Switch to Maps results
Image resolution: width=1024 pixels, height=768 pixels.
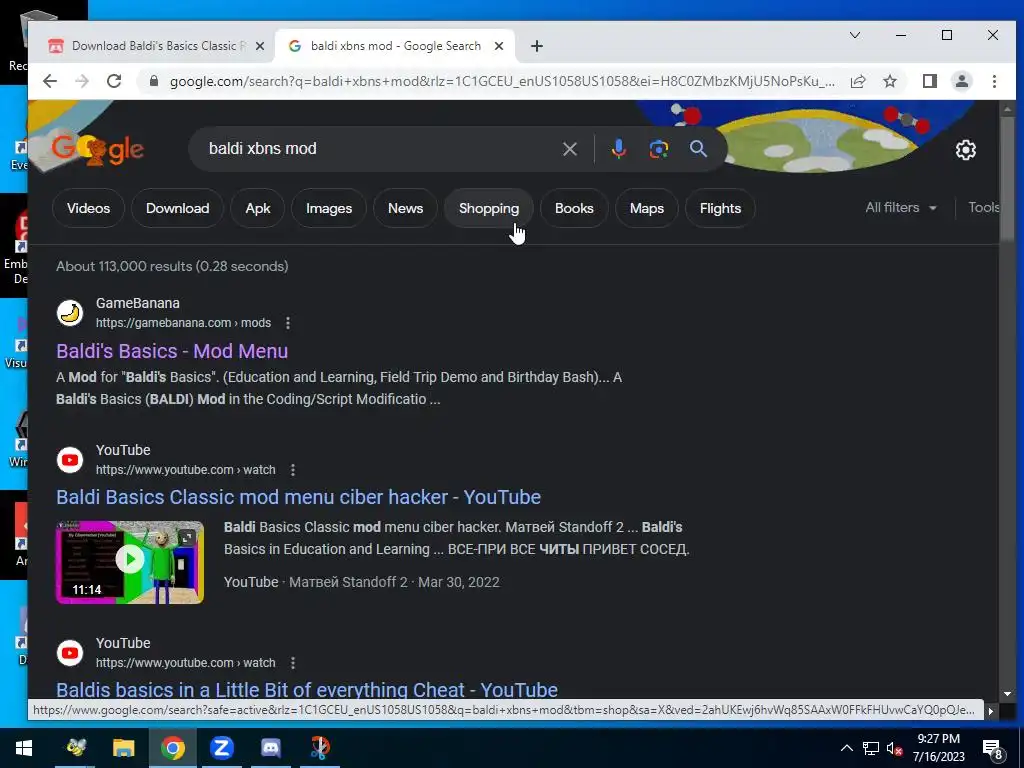click(x=647, y=208)
